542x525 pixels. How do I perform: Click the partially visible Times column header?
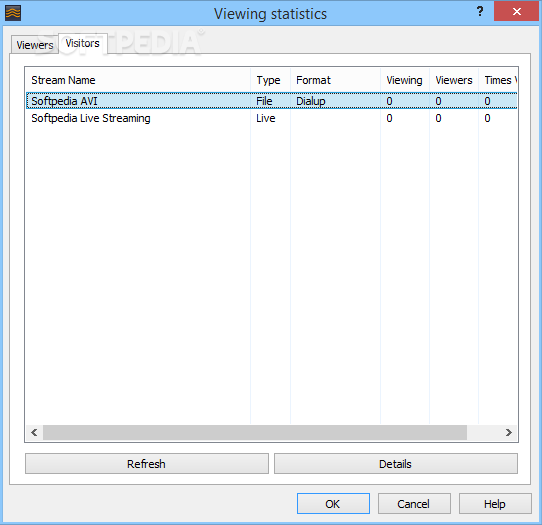point(498,80)
